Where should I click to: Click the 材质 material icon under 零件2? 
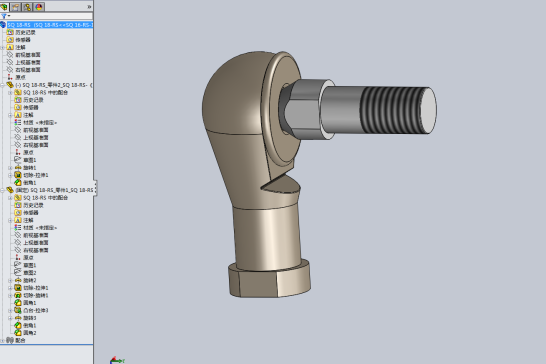[x=18, y=123]
